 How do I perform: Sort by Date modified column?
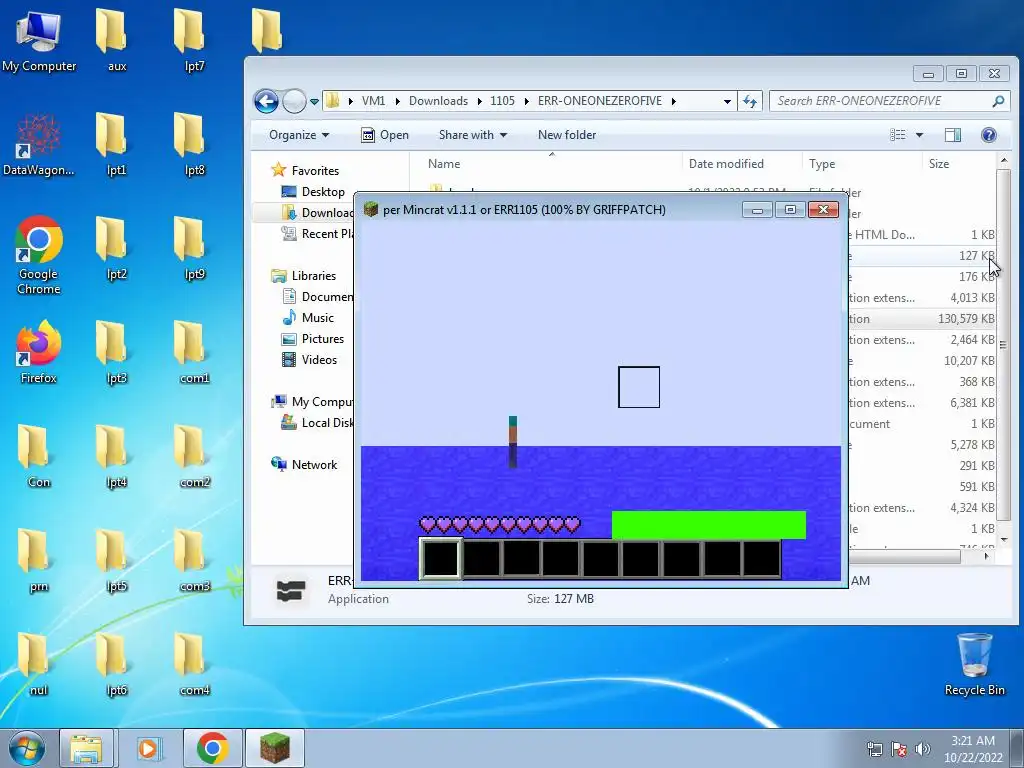(x=741, y=164)
